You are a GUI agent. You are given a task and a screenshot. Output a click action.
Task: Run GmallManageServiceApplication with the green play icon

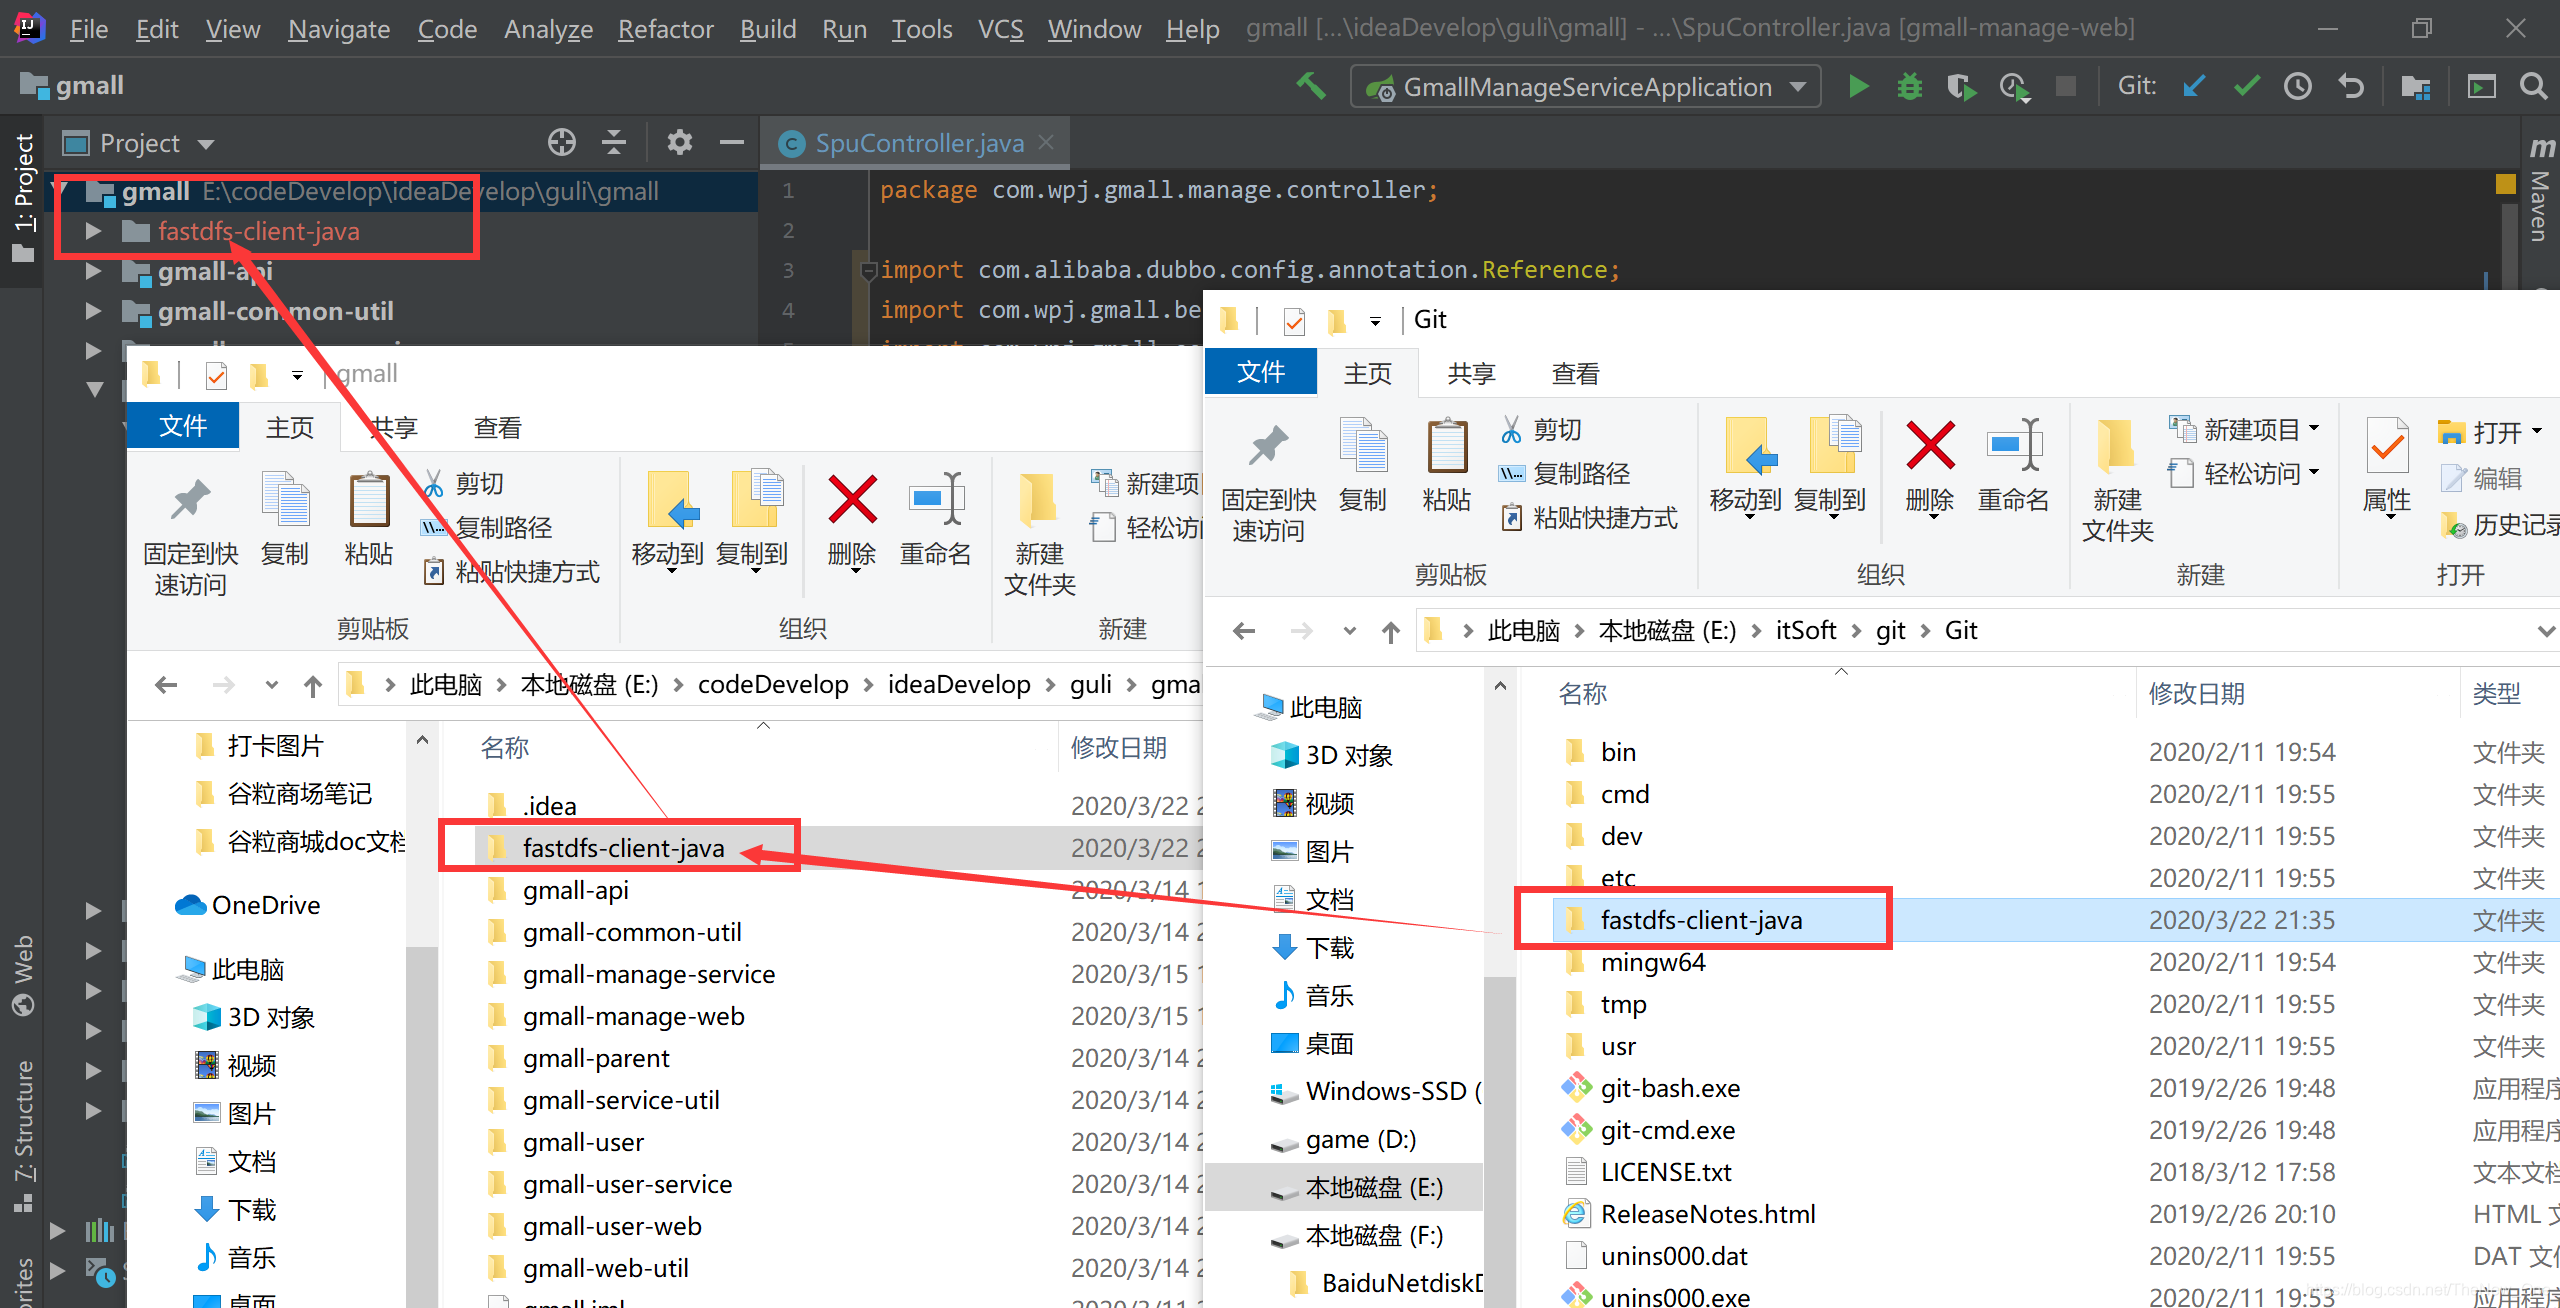[1858, 87]
